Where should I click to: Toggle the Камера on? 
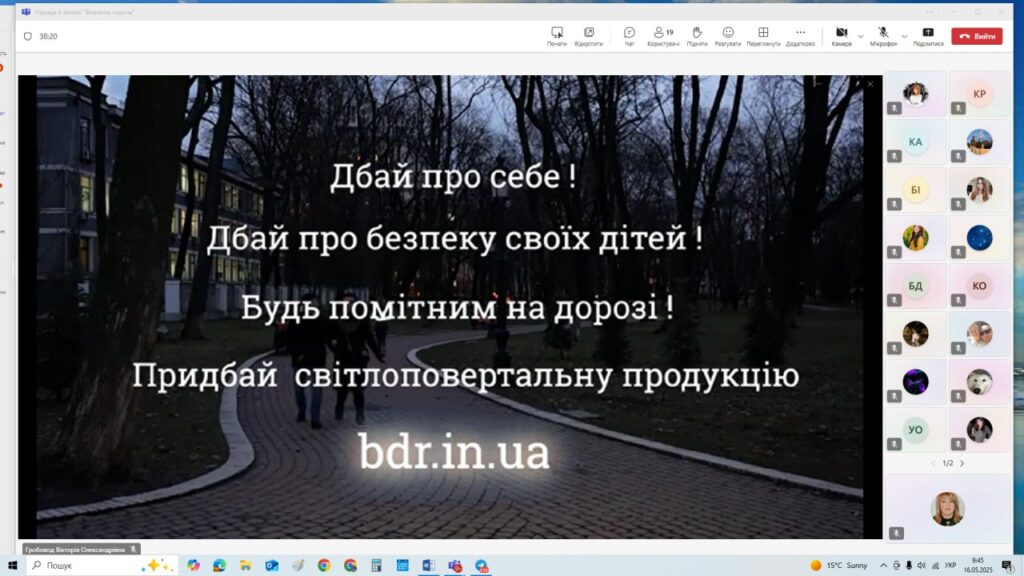841,36
